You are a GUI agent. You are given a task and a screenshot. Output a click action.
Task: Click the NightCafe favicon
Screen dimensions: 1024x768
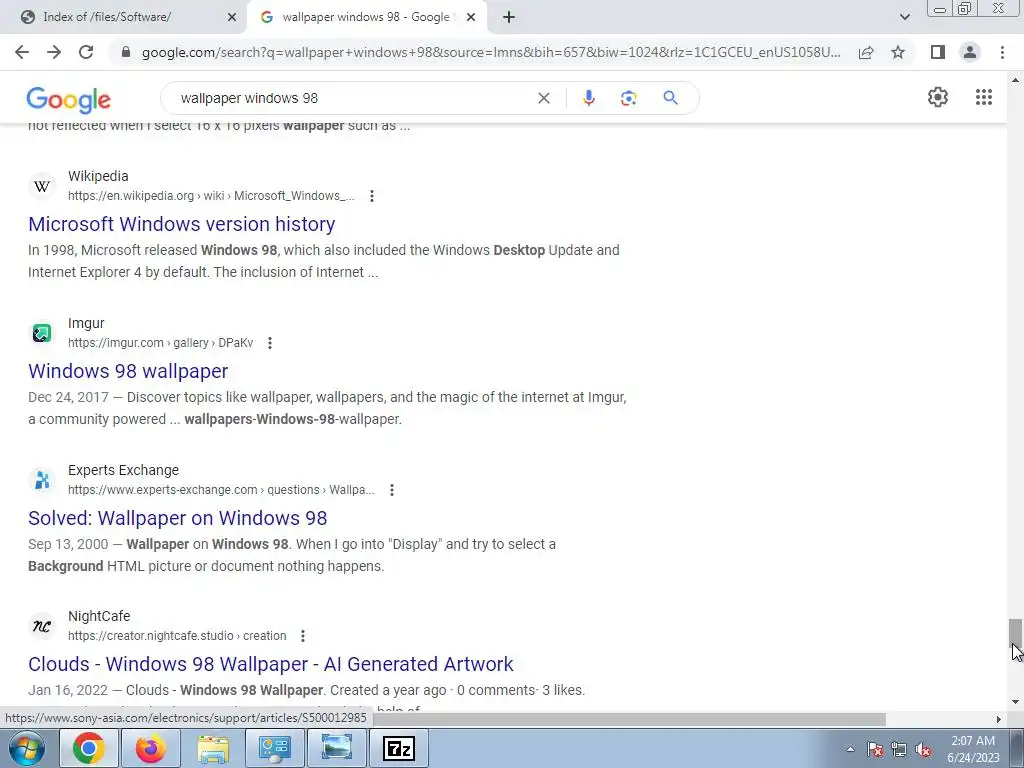42,626
